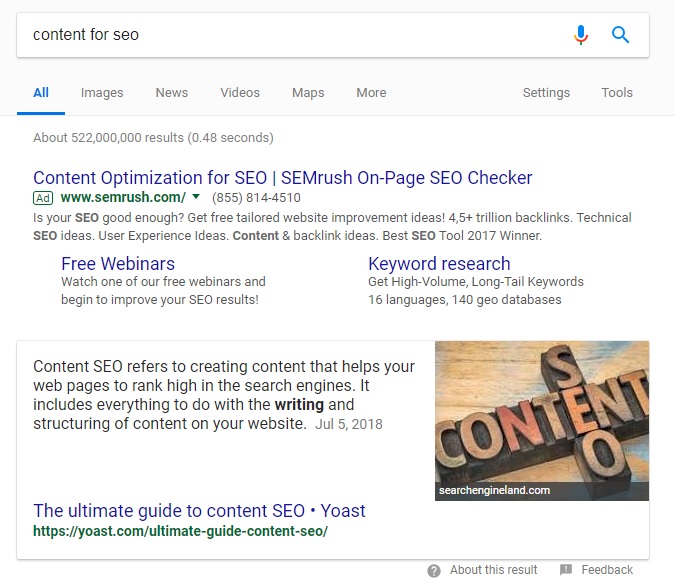Image resolution: width=675 pixels, height=587 pixels.
Task: Click the Content SEO thumbnail image
Action: pos(542,420)
